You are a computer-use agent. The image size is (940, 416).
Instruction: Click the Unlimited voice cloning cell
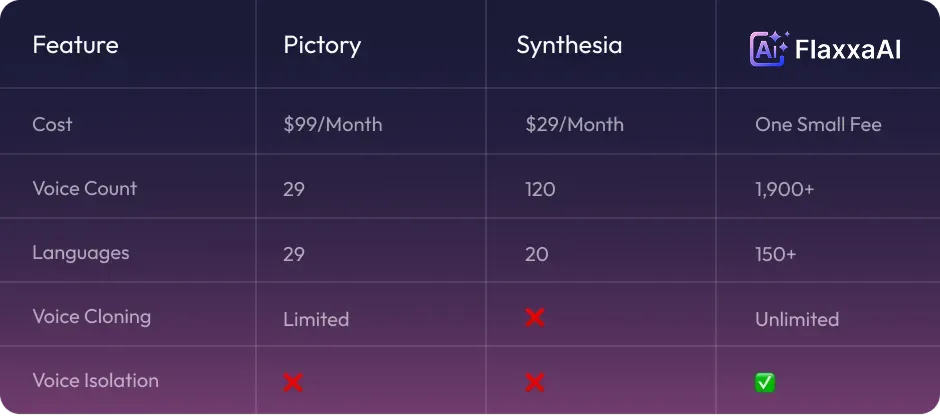click(x=797, y=319)
